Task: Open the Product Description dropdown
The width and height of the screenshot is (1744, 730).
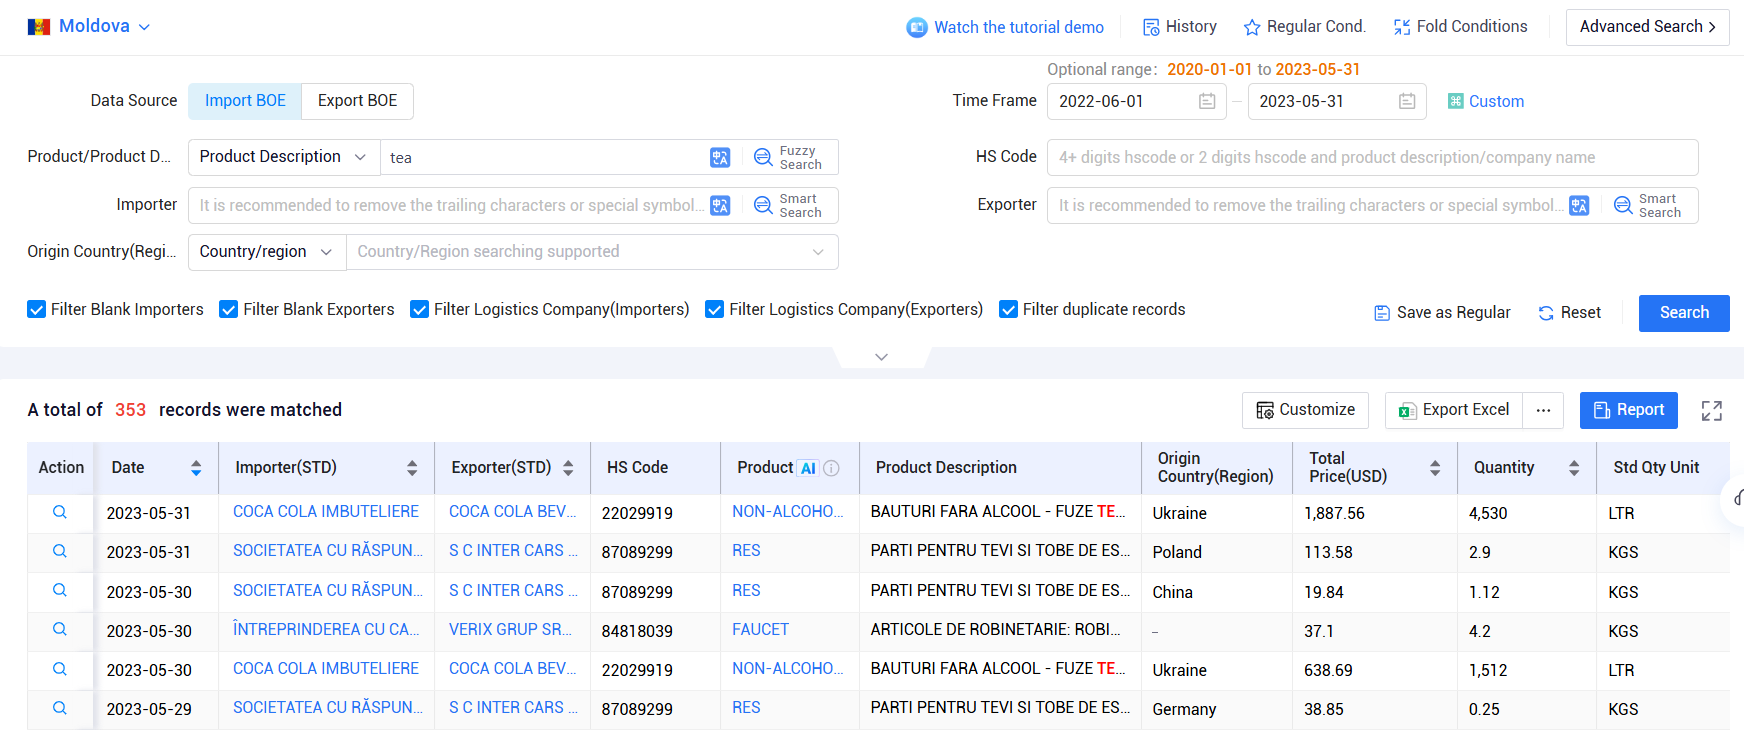Action: tap(283, 157)
